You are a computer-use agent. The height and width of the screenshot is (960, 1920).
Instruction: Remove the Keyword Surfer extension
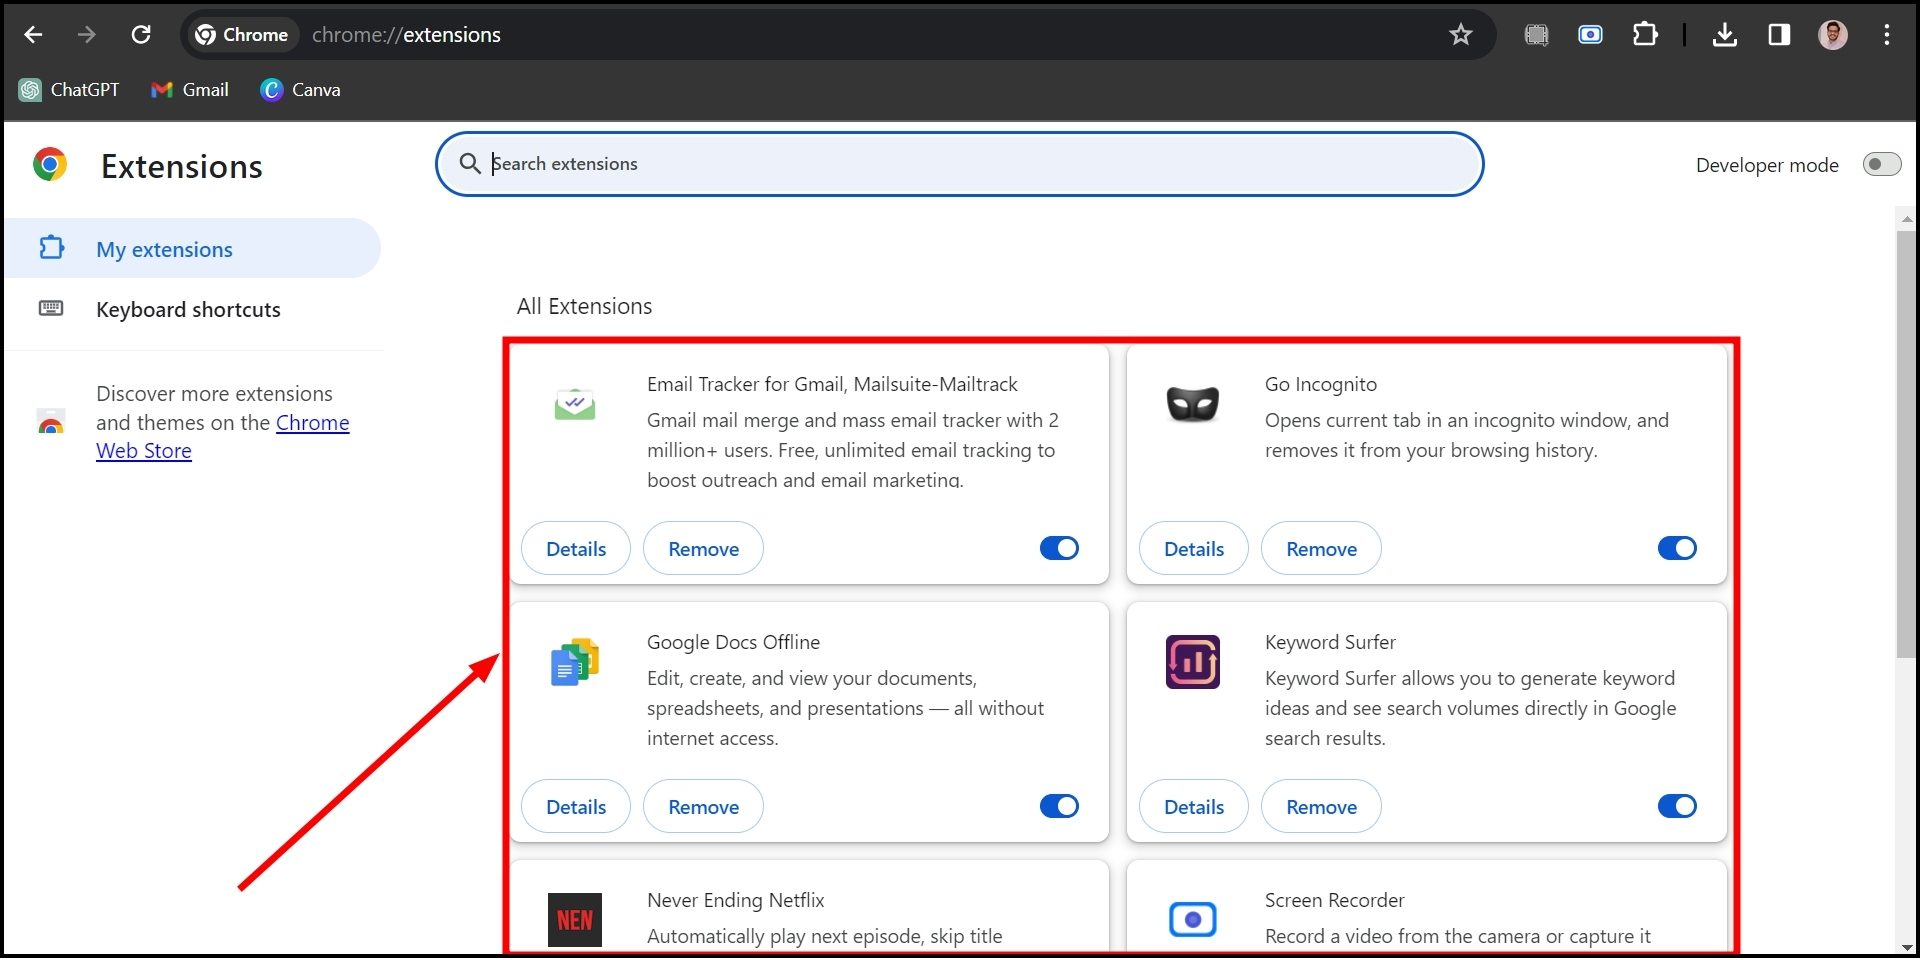coord(1321,806)
